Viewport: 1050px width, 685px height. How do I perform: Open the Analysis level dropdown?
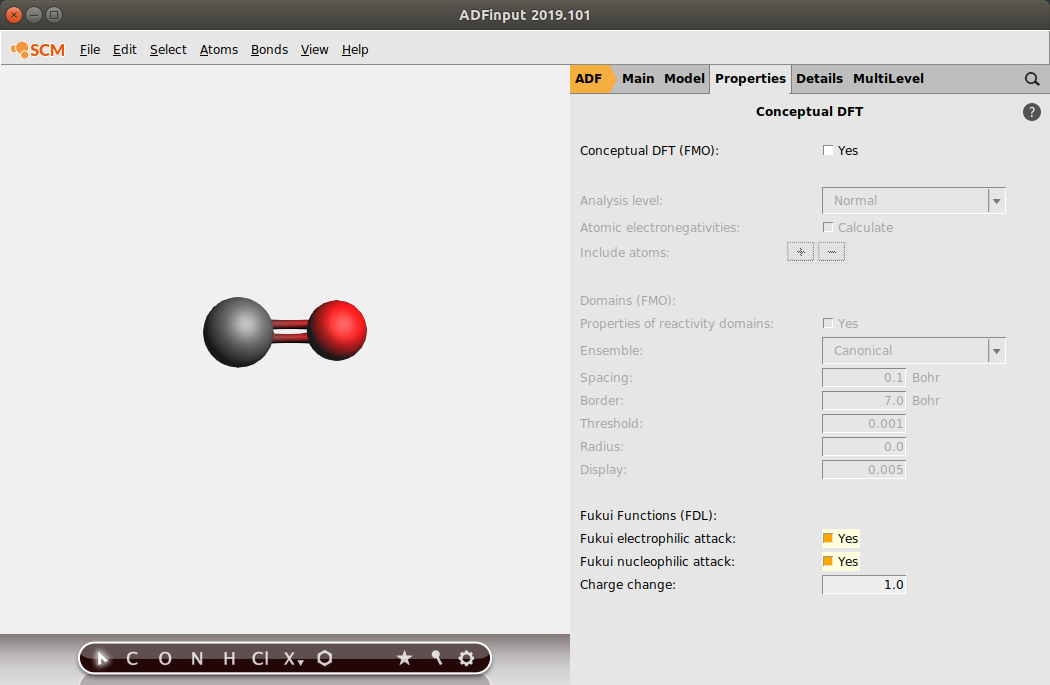pyautogui.click(x=914, y=201)
